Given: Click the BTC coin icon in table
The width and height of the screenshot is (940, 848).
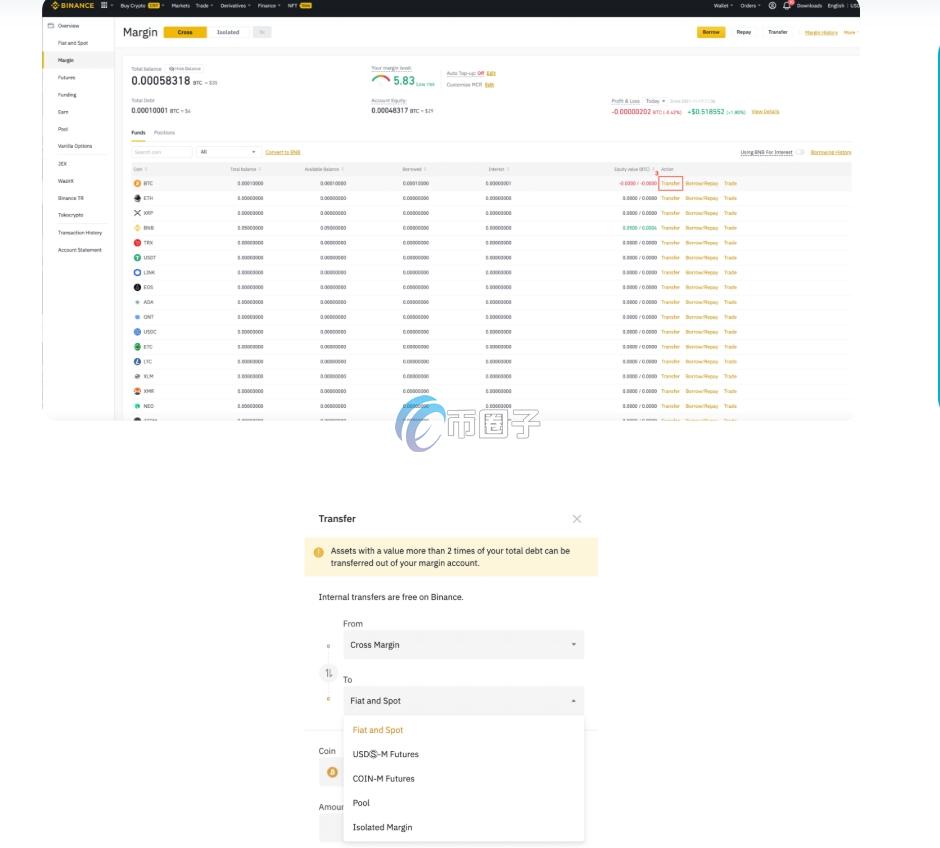Looking at the screenshot, I should tap(137, 183).
